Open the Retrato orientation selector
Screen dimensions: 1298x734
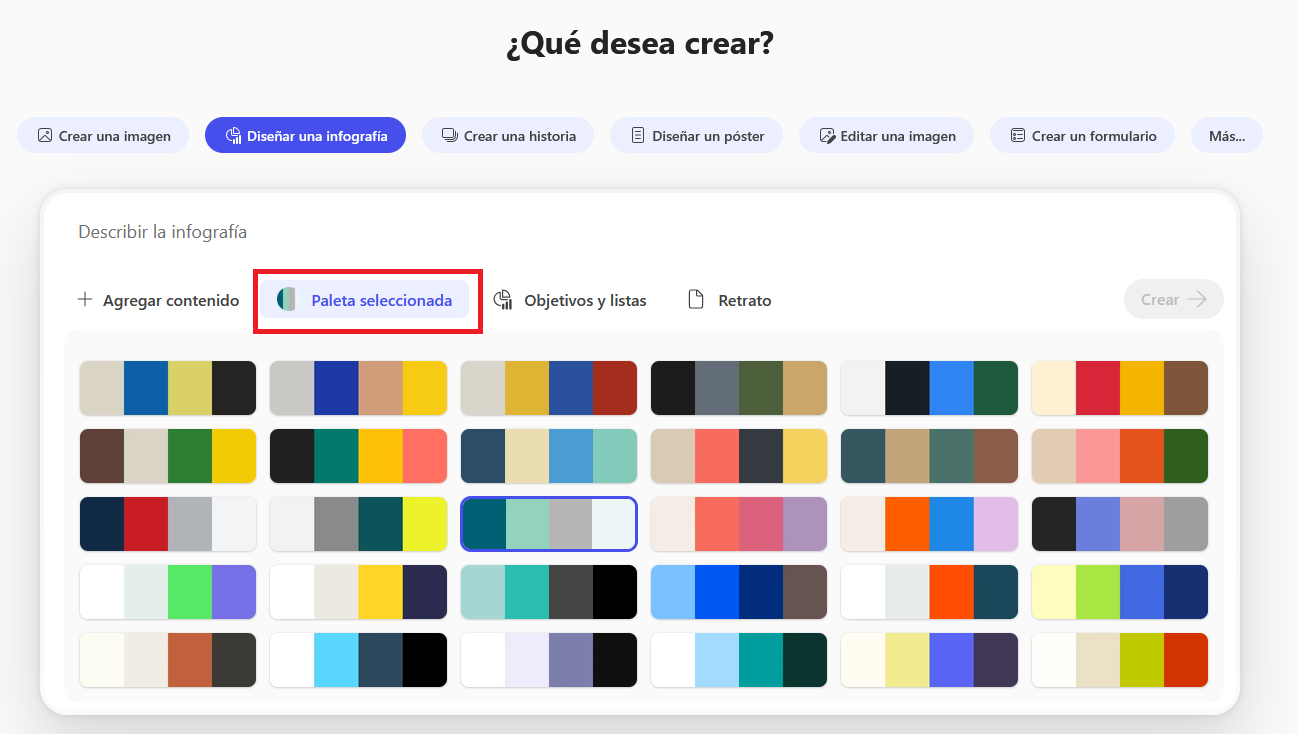pyautogui.click(x=730, y=300)
